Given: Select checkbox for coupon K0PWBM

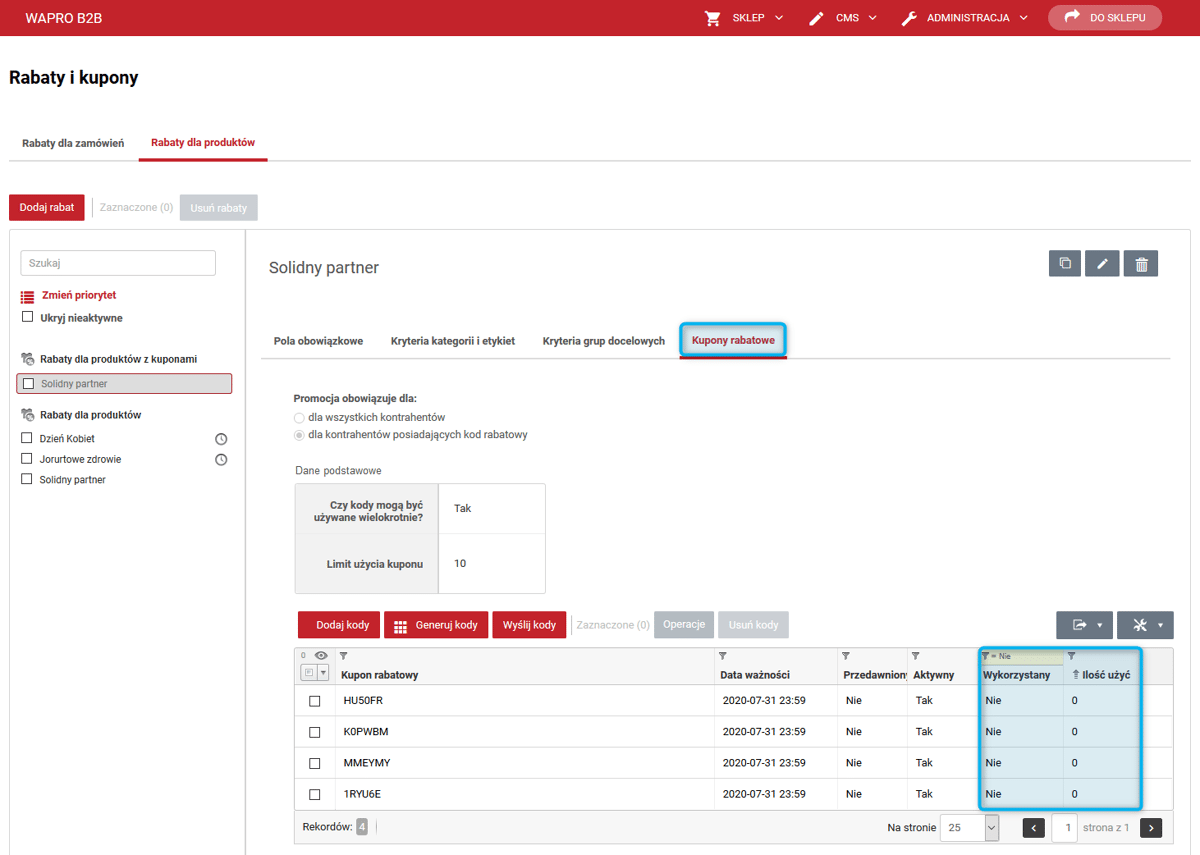Looking at the screenshot, I should [x=315, y=732].
